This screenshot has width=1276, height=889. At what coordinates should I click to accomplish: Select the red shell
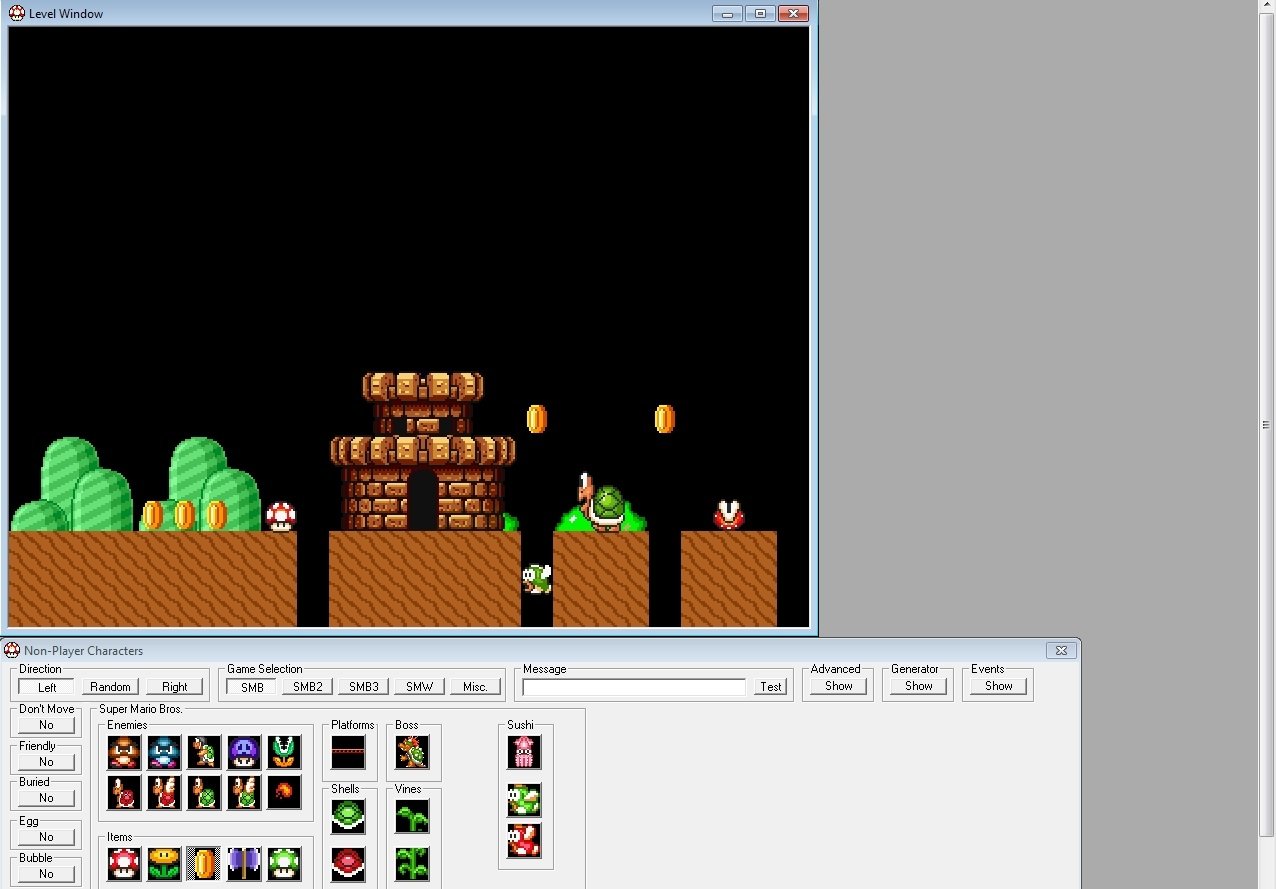click(348, 863)
